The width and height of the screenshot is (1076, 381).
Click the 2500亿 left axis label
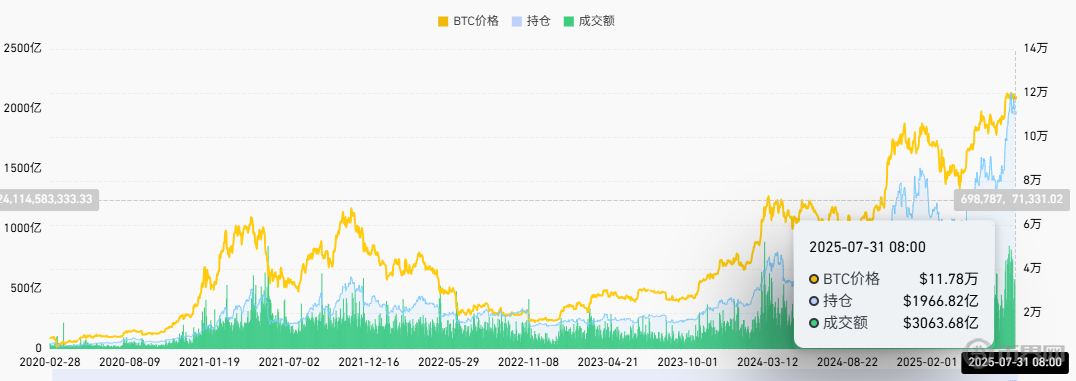[23, 49]
